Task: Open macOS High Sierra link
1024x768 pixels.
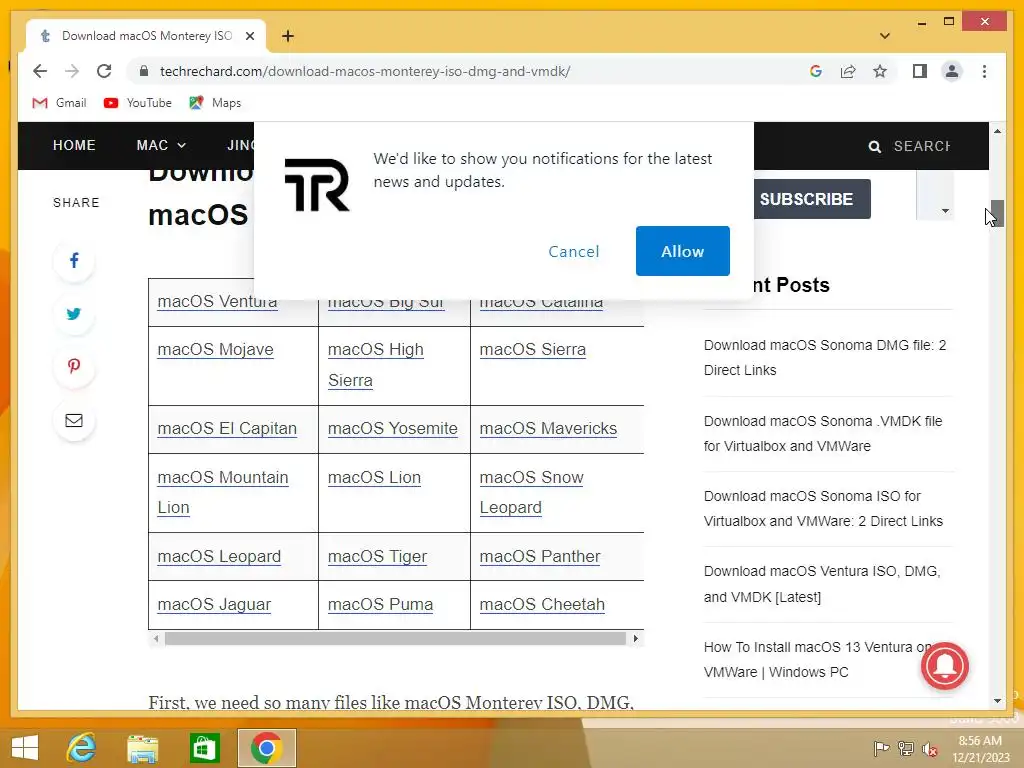Action: 376,365
